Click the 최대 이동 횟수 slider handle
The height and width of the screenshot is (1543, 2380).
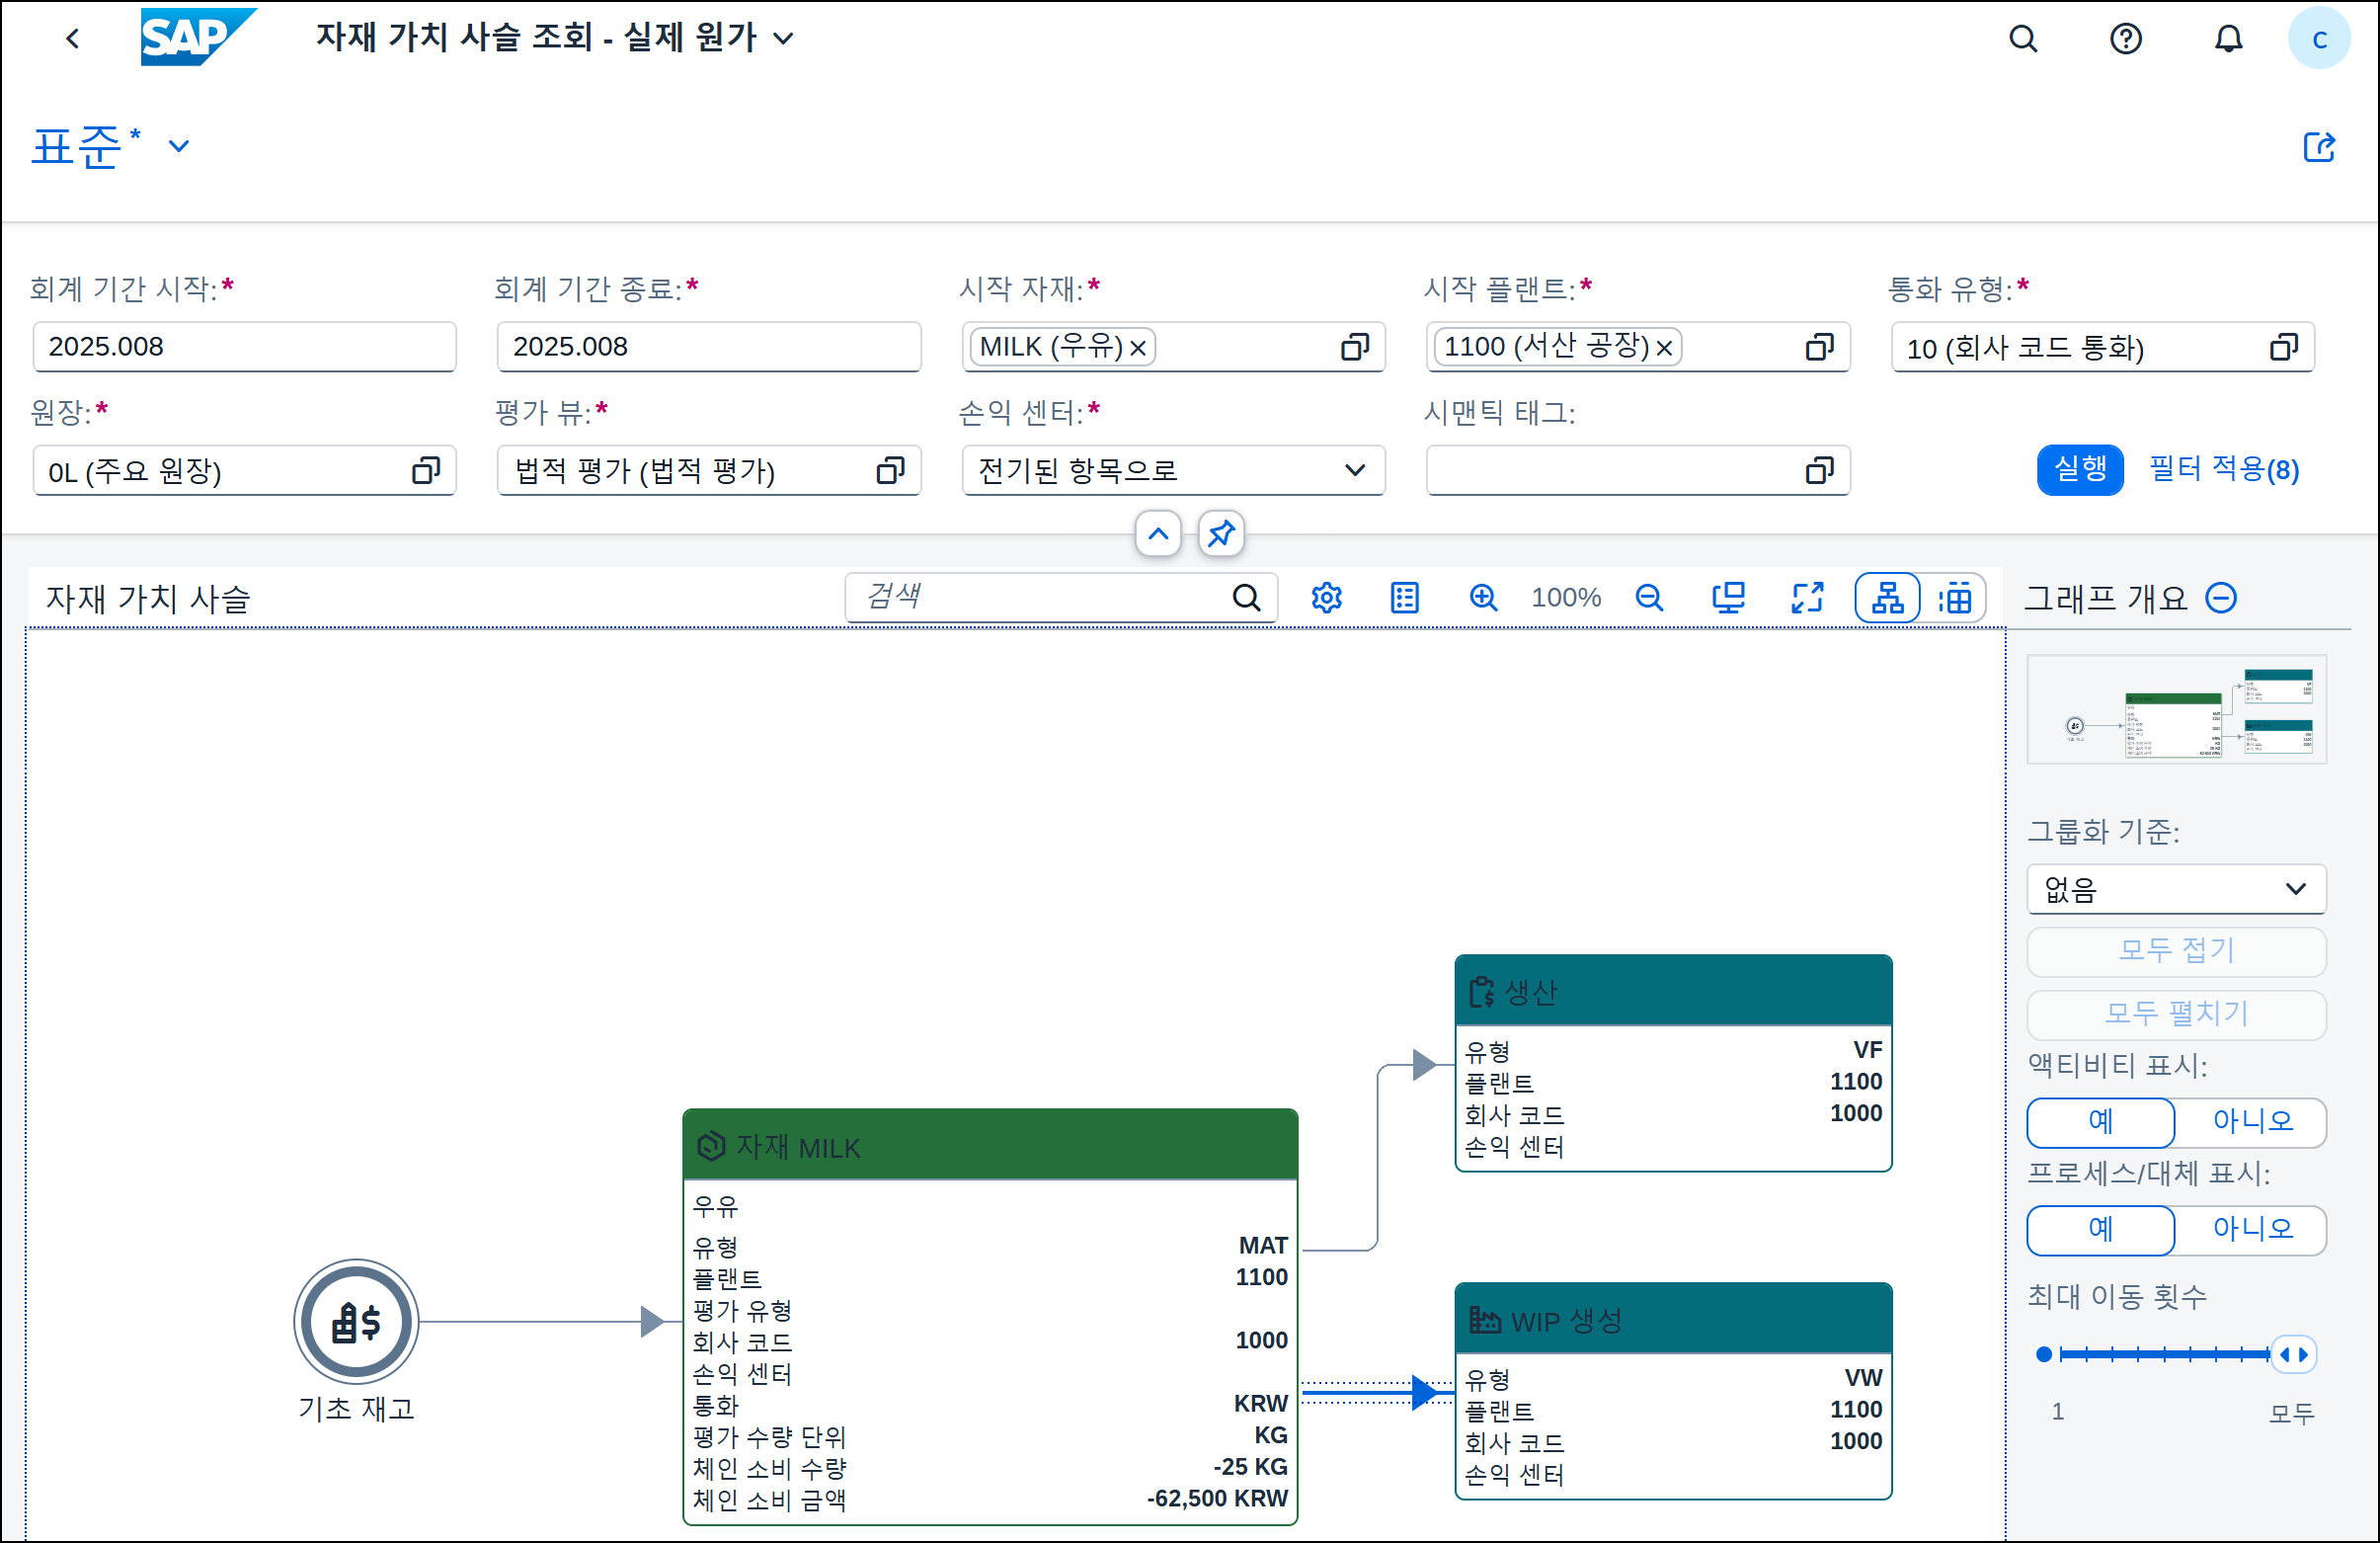coord(2293,1355)
